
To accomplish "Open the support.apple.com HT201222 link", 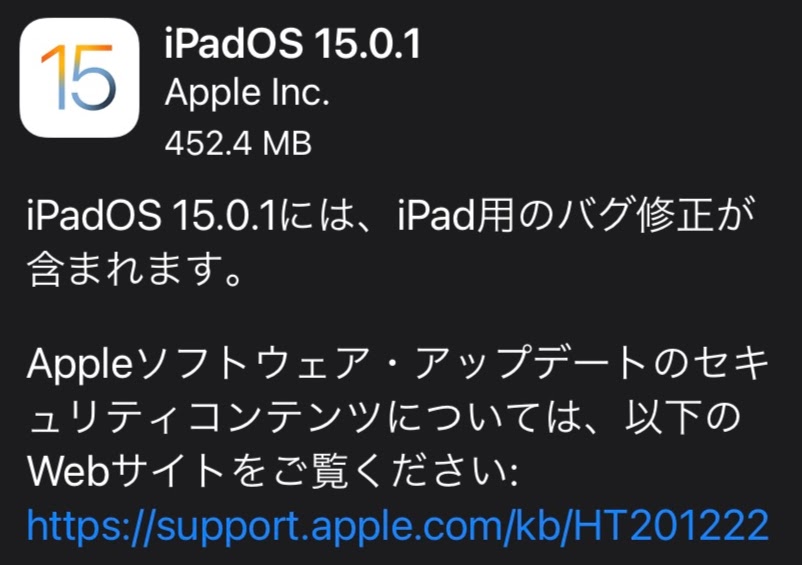I will [x=397, y=526].
